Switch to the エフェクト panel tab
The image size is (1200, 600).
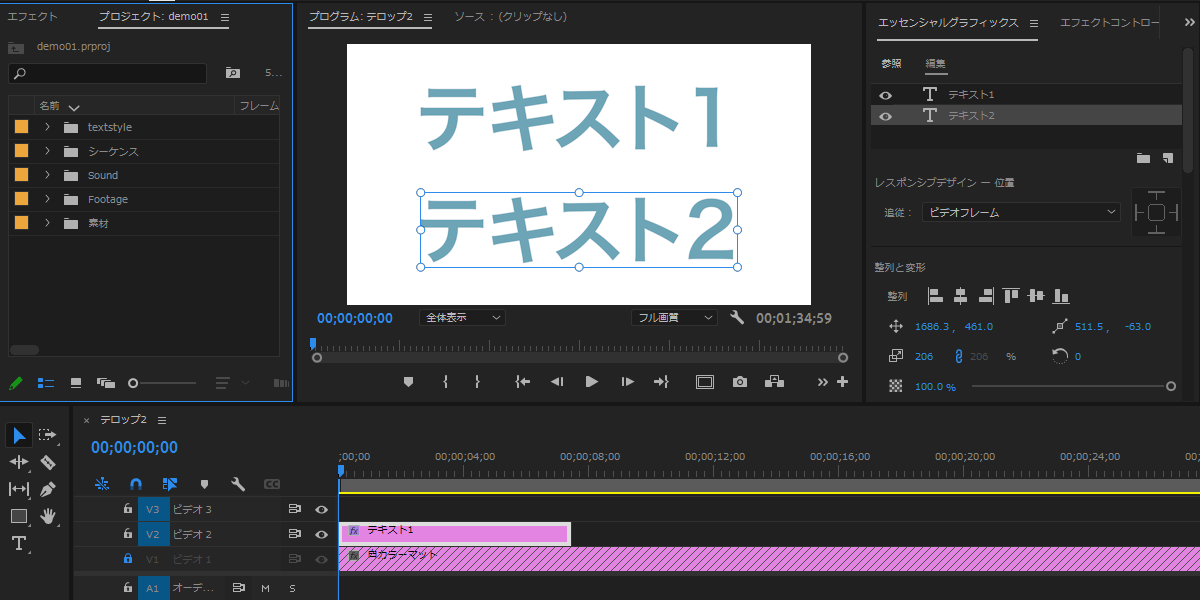pos(33,17)
